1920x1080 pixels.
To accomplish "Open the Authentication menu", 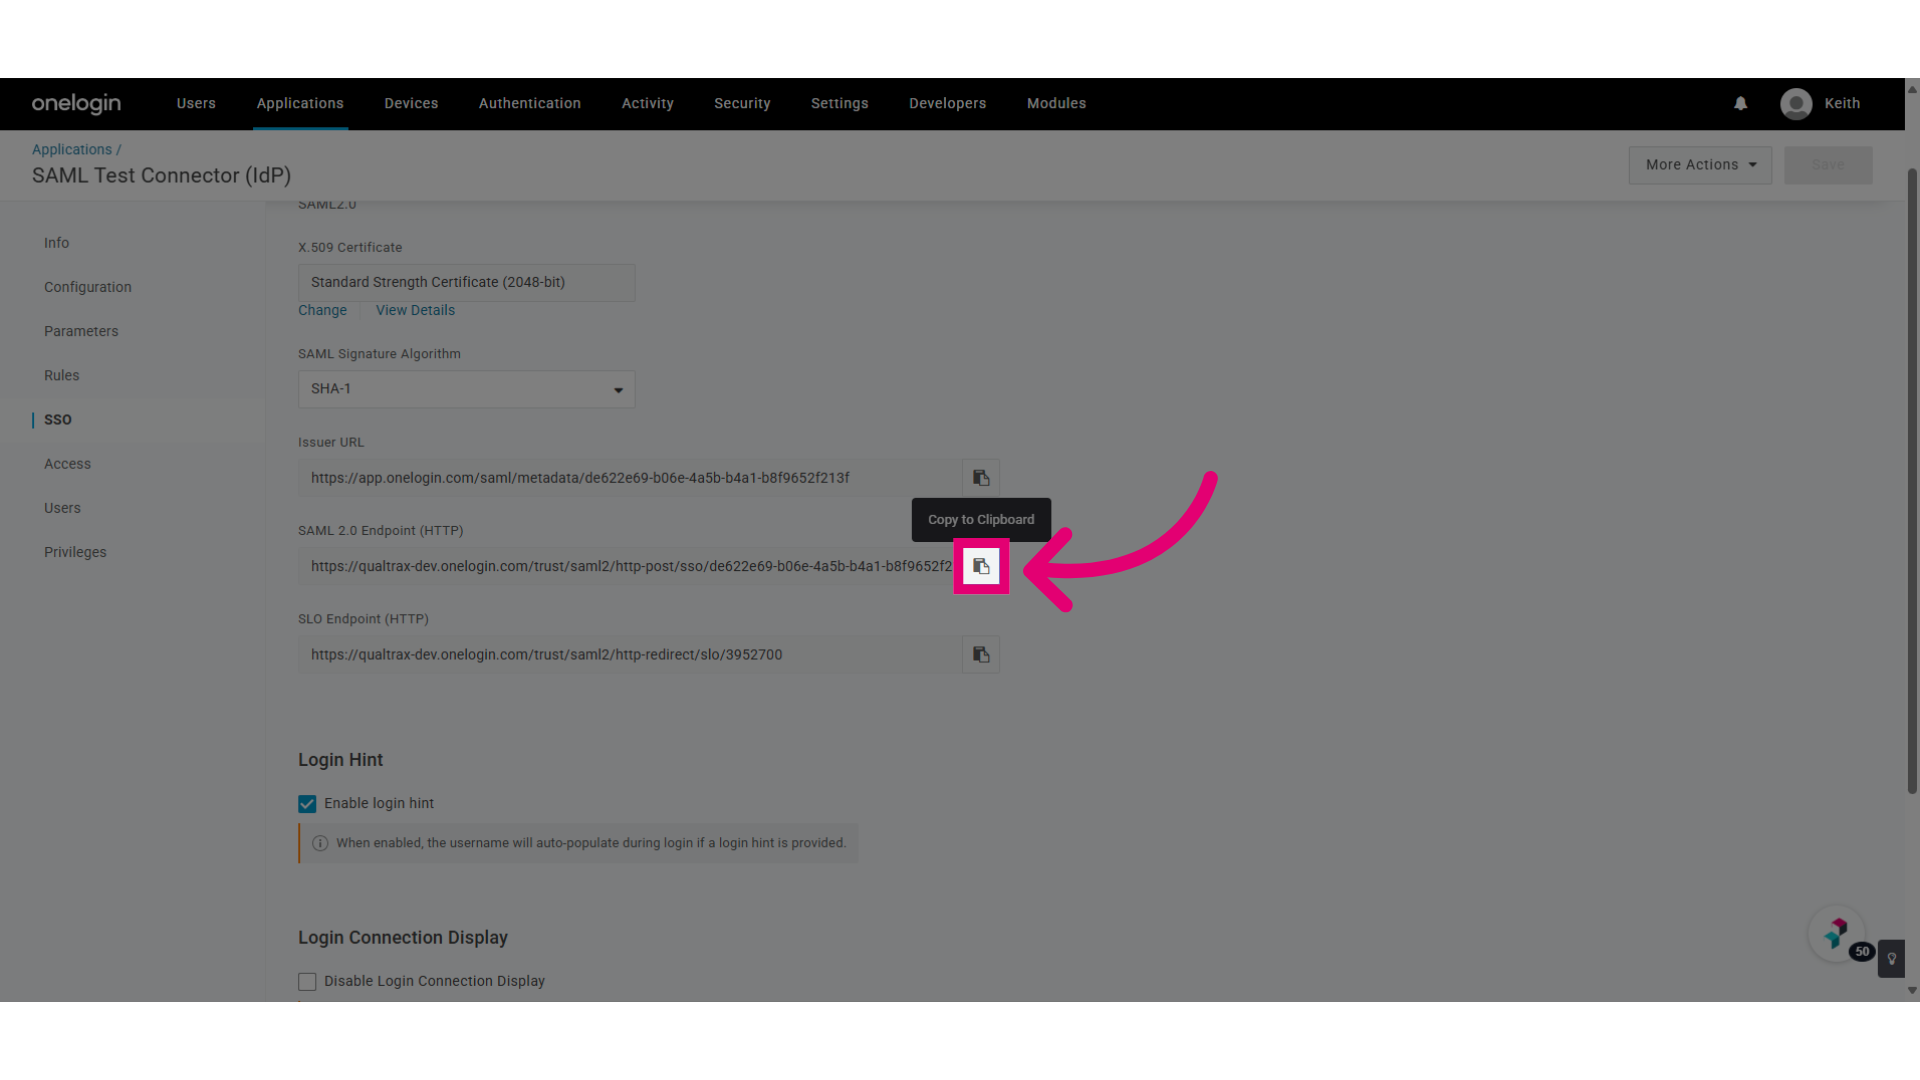I will pyautogui.click(x=530, y=104).
